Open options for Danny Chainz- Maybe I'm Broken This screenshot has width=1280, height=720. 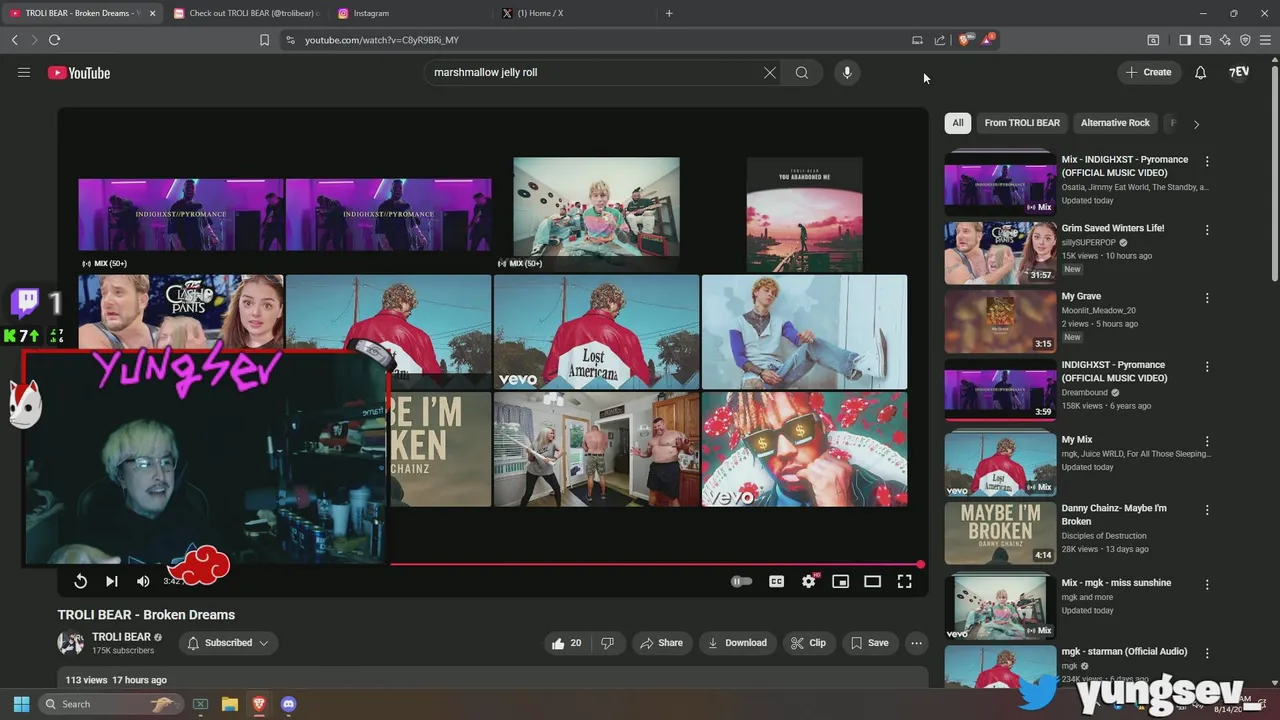(x=1207, y=510)
